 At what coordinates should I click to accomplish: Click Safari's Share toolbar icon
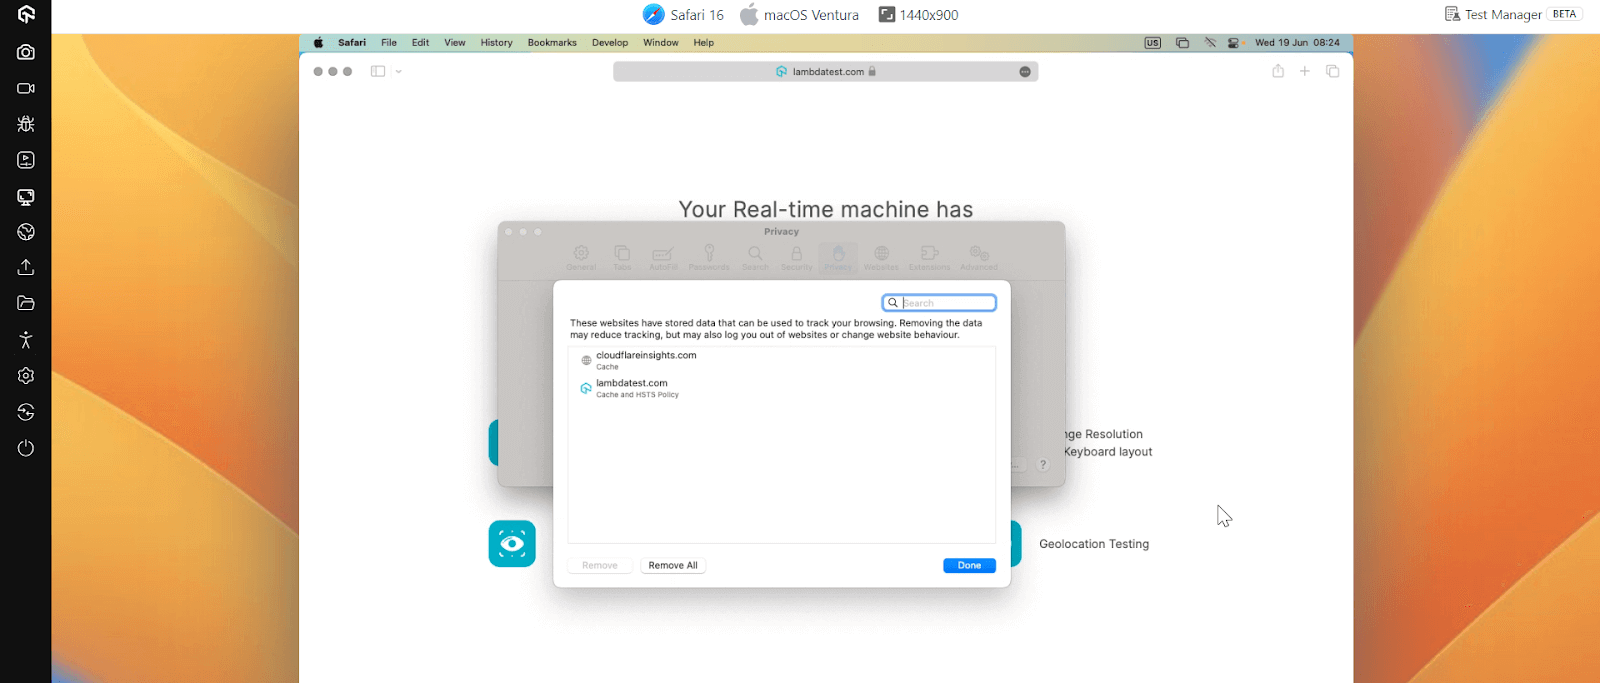pos(1278,71)
